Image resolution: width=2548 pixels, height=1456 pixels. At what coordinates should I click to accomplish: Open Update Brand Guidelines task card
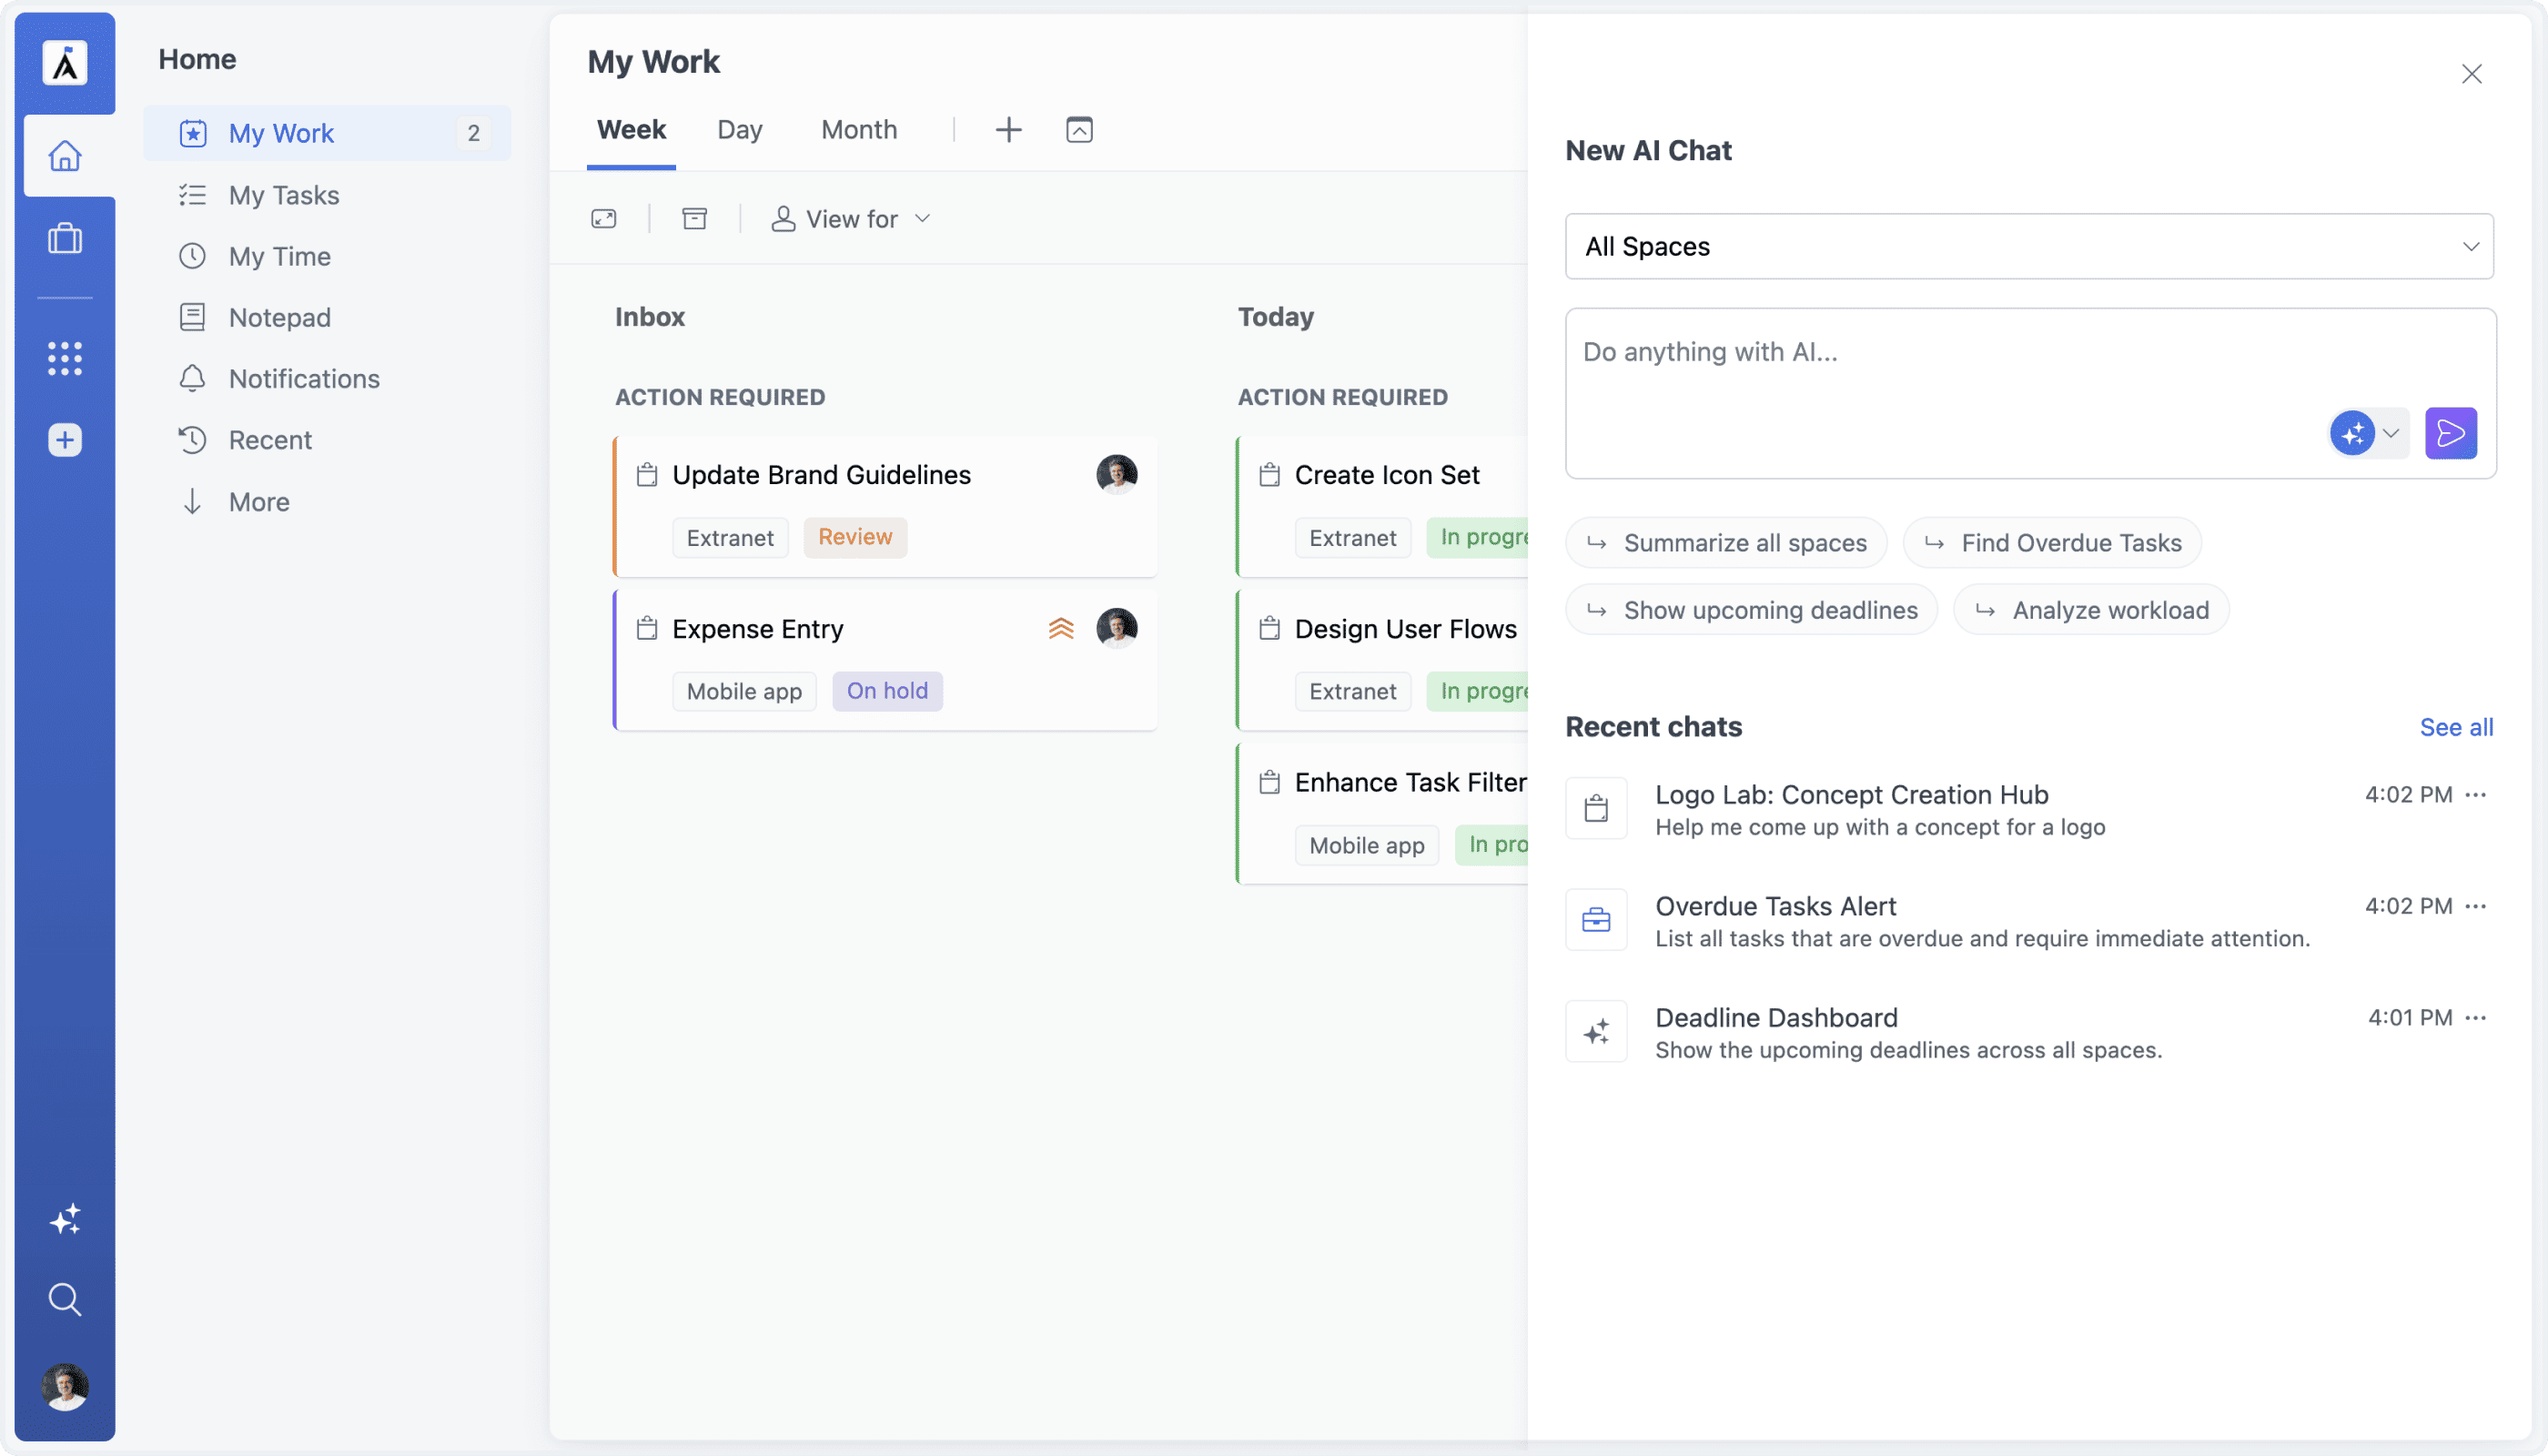click(x=886, y=507)
